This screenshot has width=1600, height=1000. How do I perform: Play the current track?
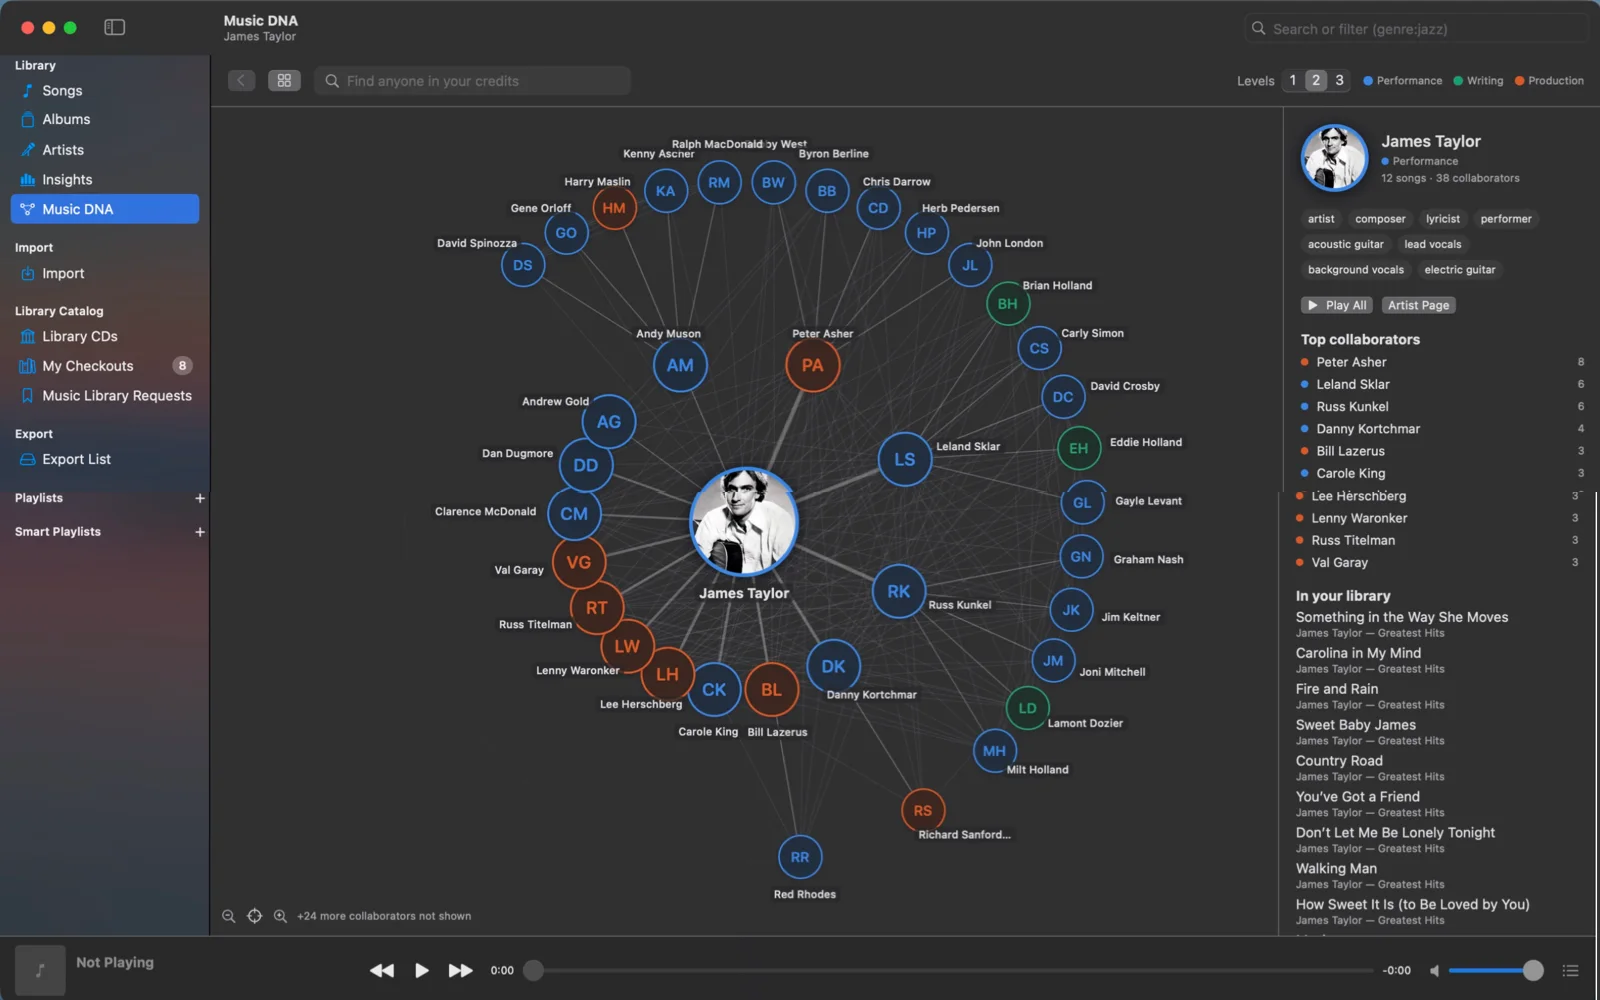422,970
